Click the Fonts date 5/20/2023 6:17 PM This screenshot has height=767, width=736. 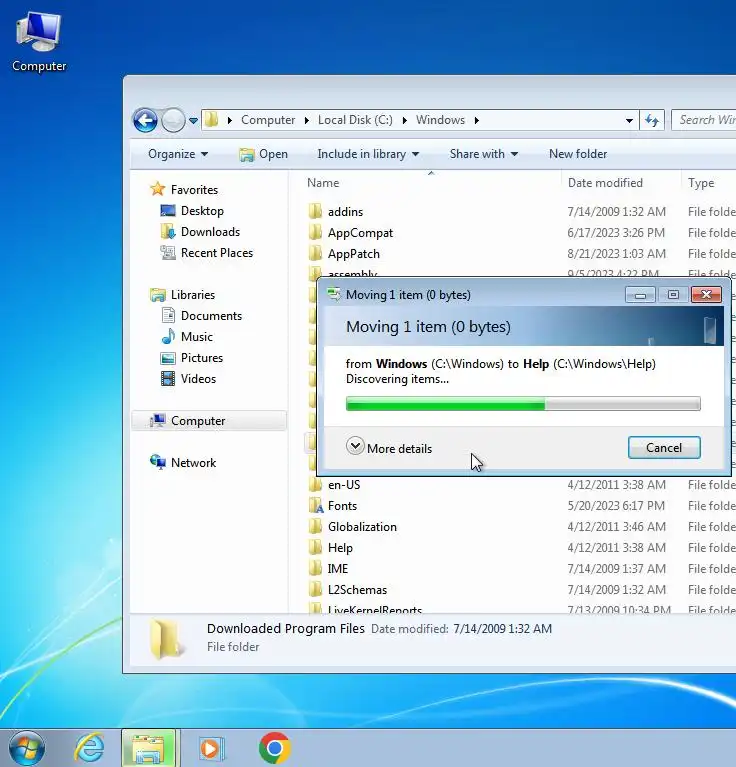(x=616, y=506)
